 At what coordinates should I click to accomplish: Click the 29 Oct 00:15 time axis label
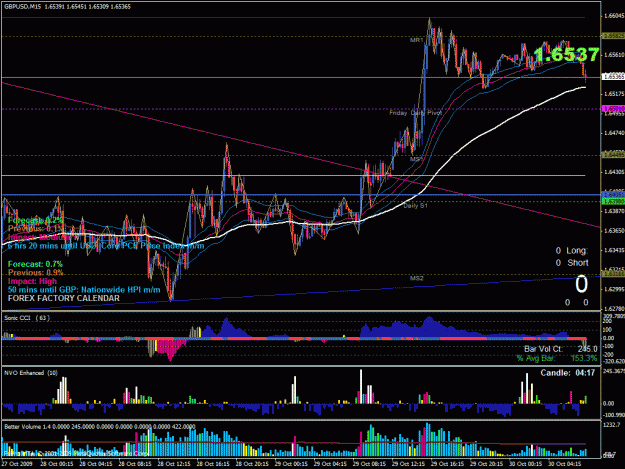tap(291, 464)
